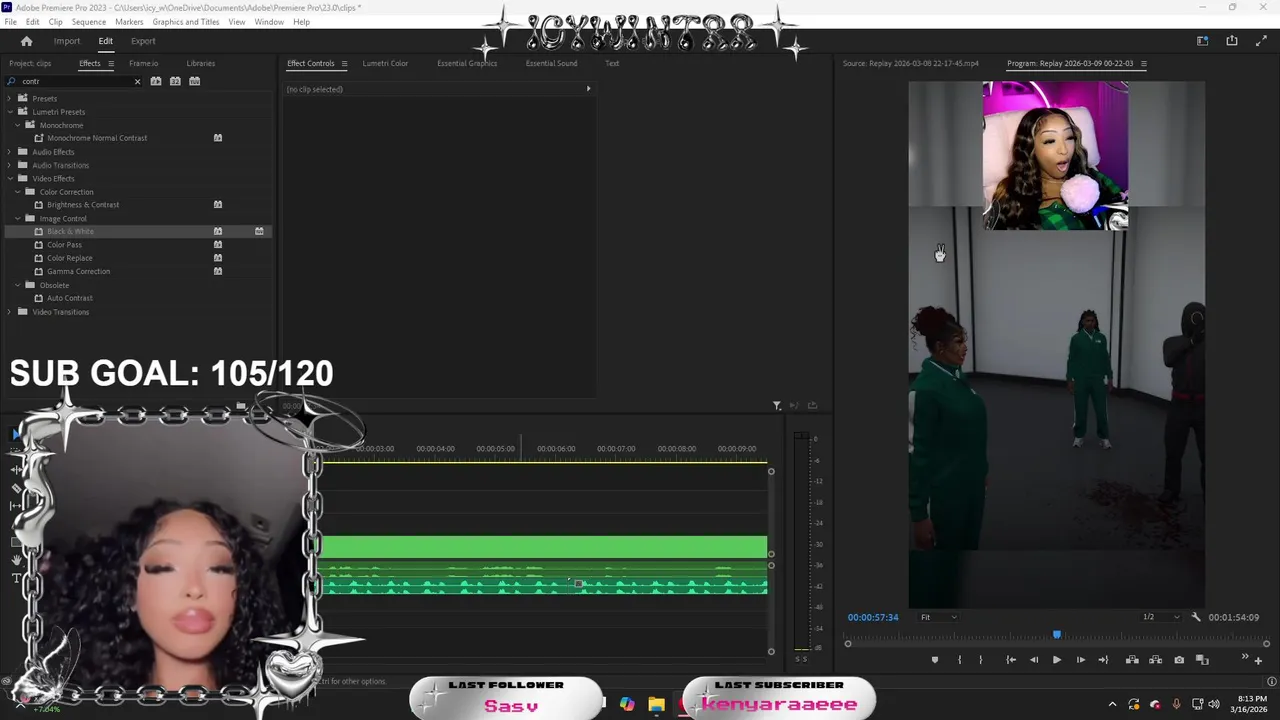1280x720 pixels.
Task: Collapse the Monochrome folder
Action: (17, 125)
